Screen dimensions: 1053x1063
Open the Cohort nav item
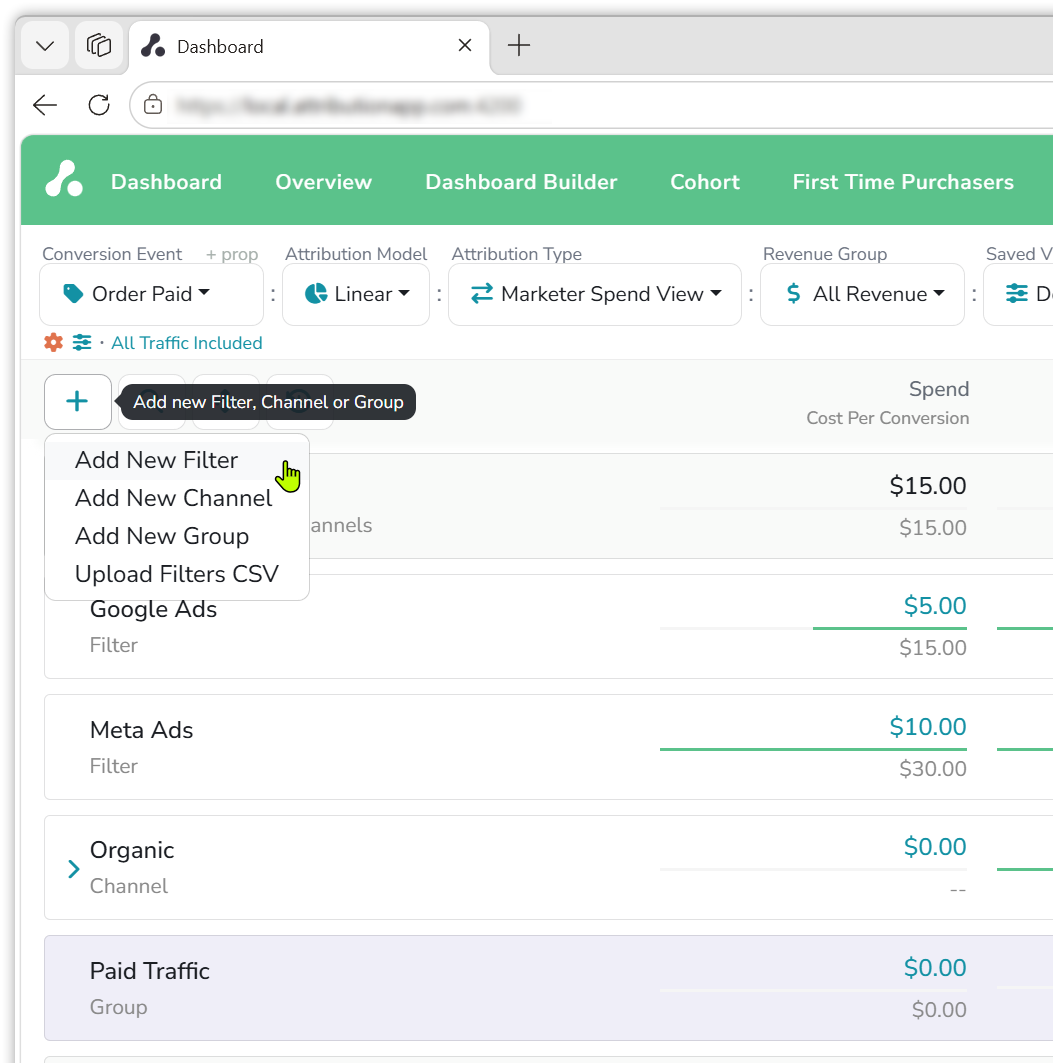click(x=704, y=182)
